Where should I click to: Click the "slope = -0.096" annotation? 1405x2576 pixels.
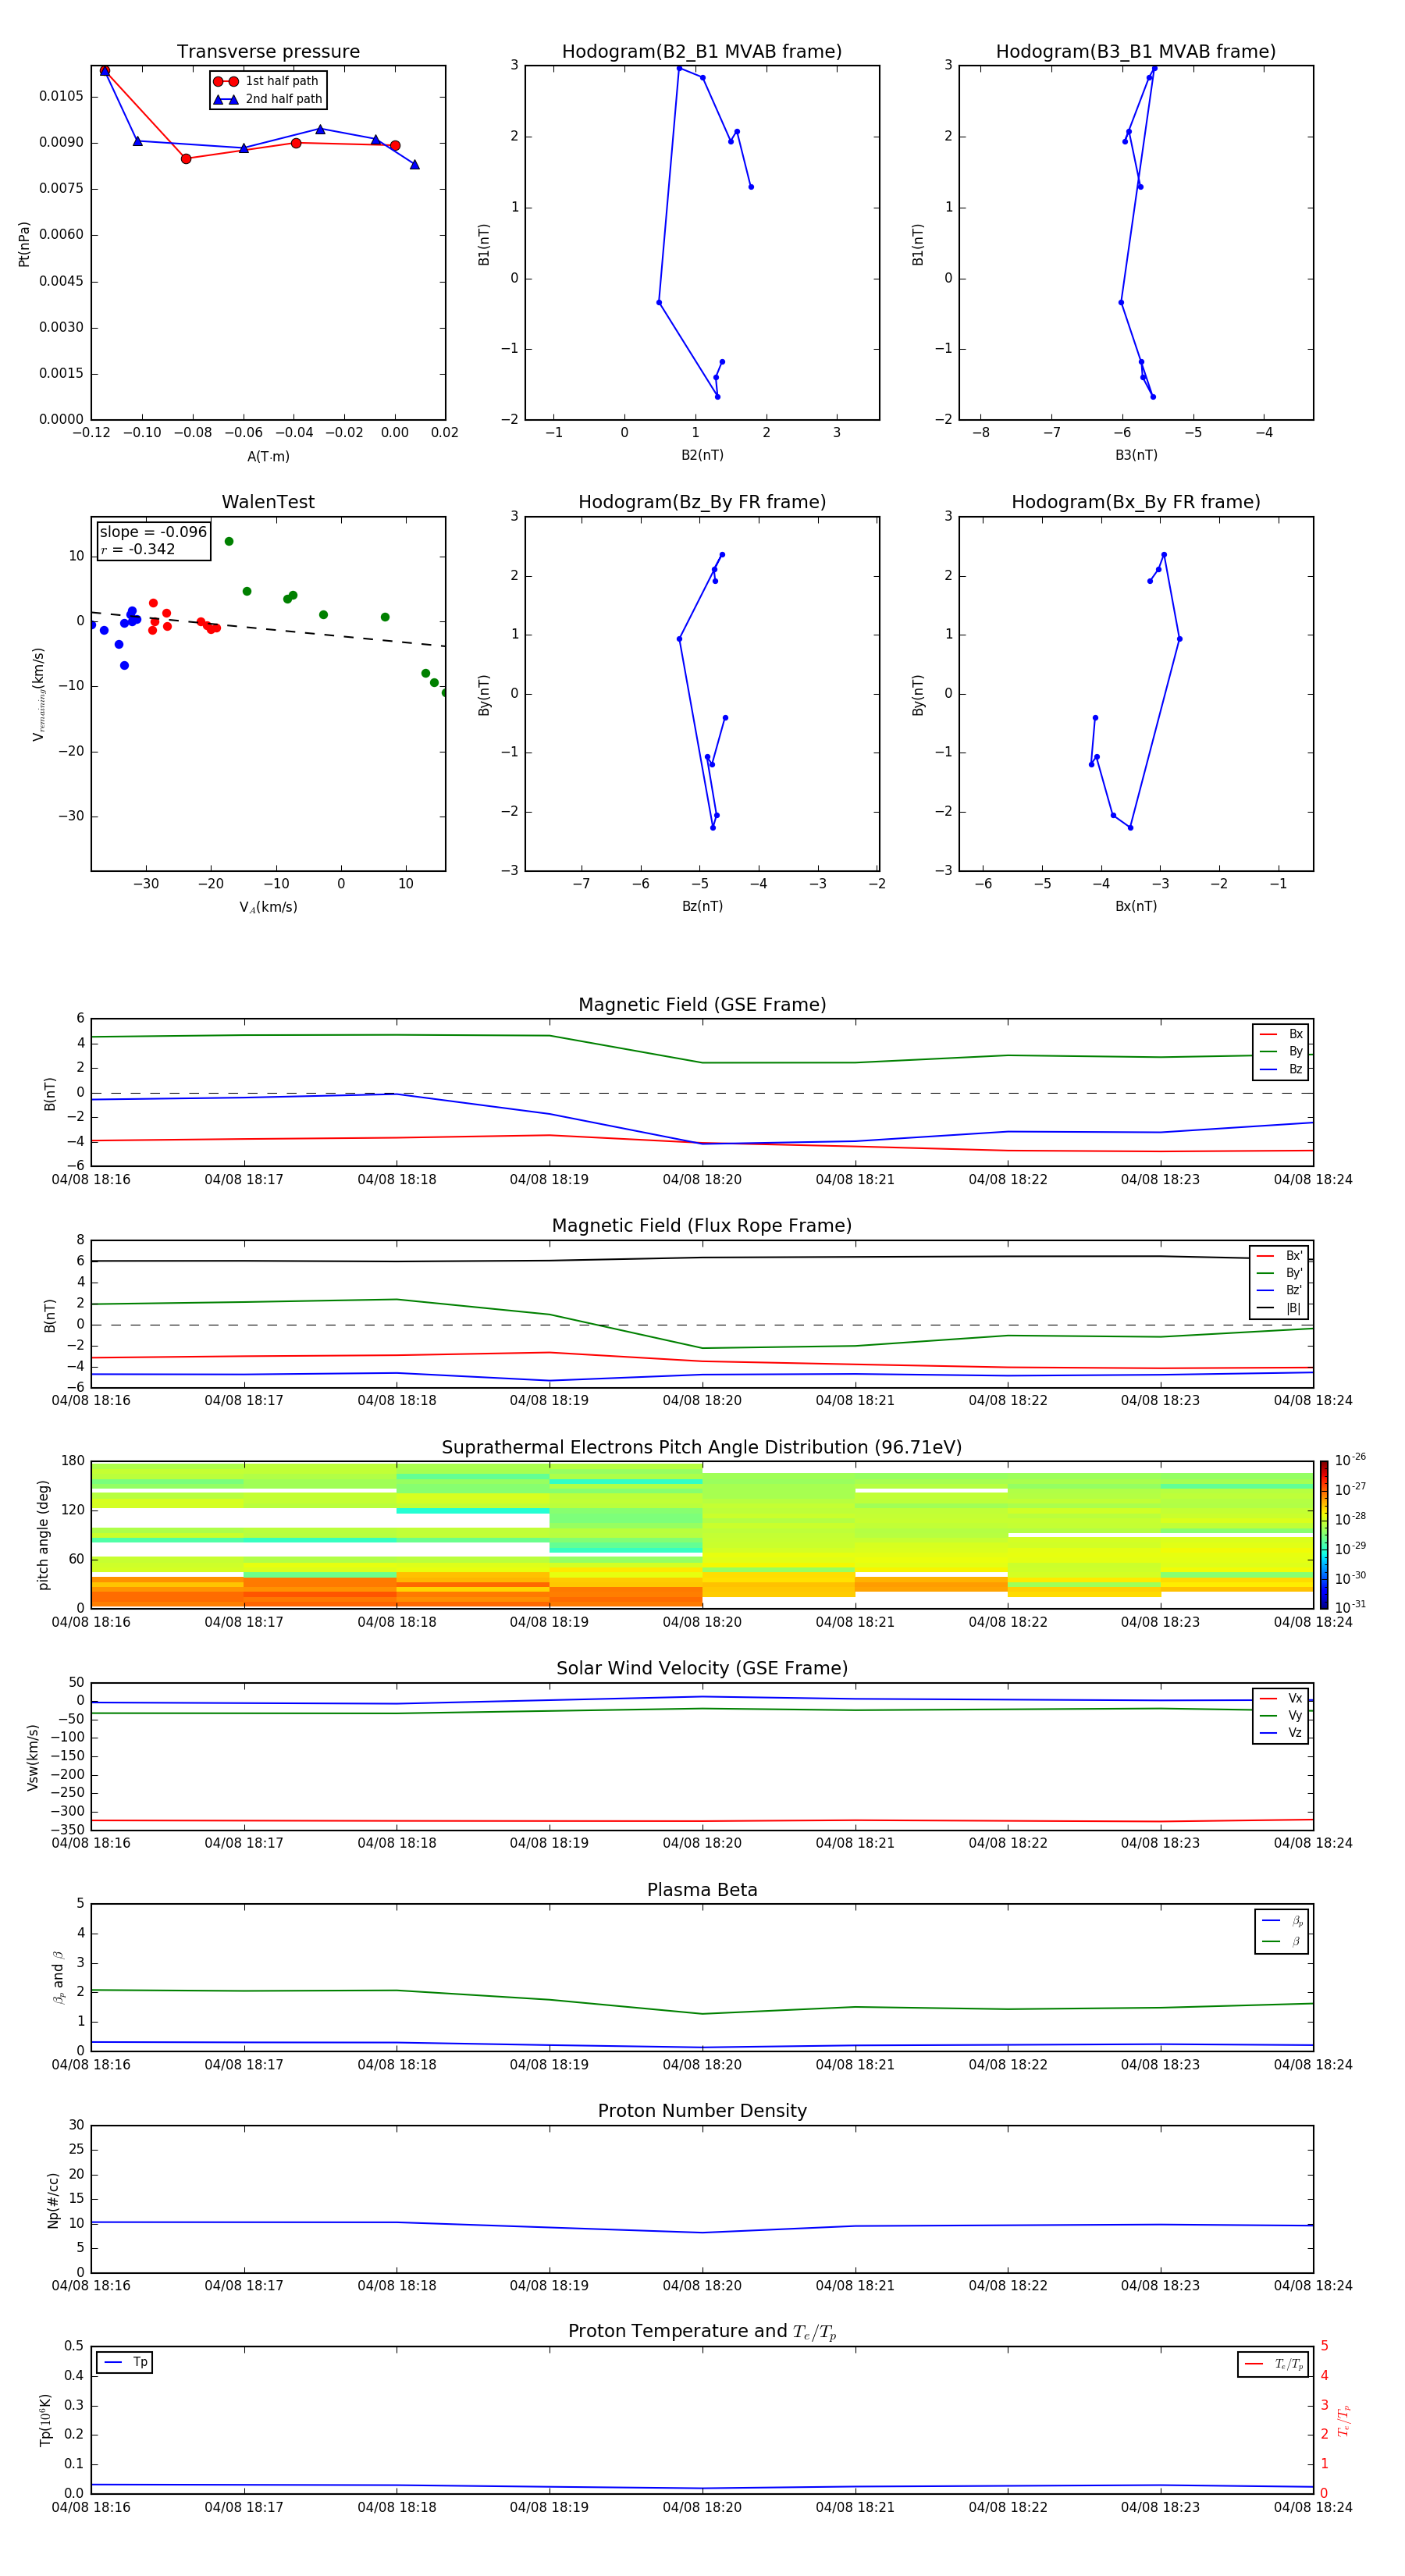(x=153, y=532)
